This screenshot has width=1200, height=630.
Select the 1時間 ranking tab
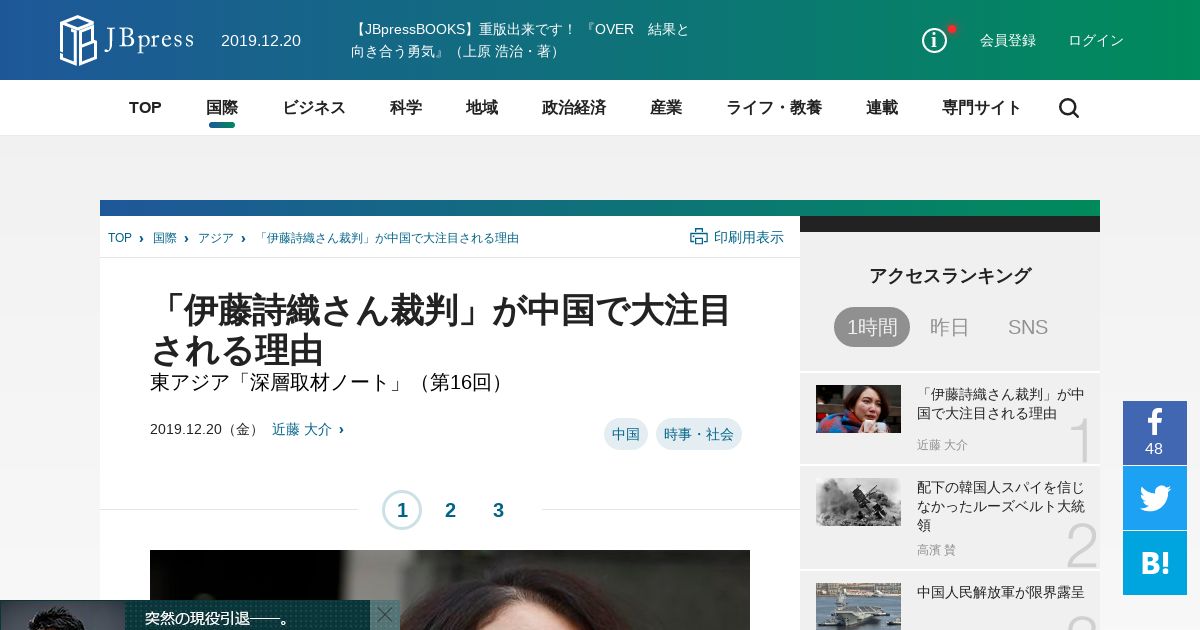(x=872, y=327)
